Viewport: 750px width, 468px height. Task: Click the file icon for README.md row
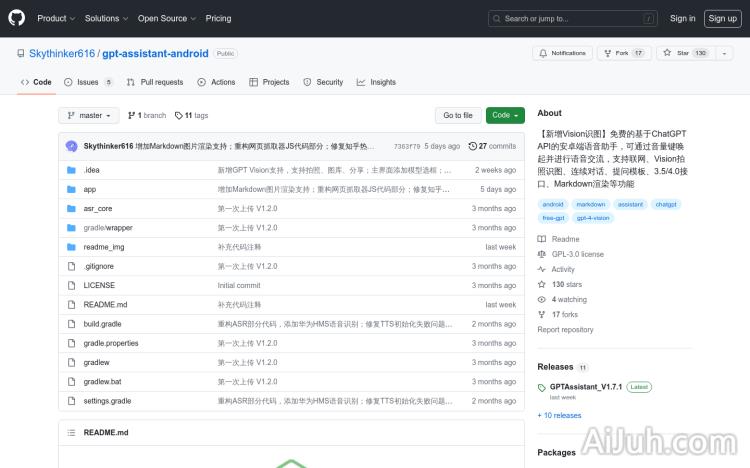[71, 304]
